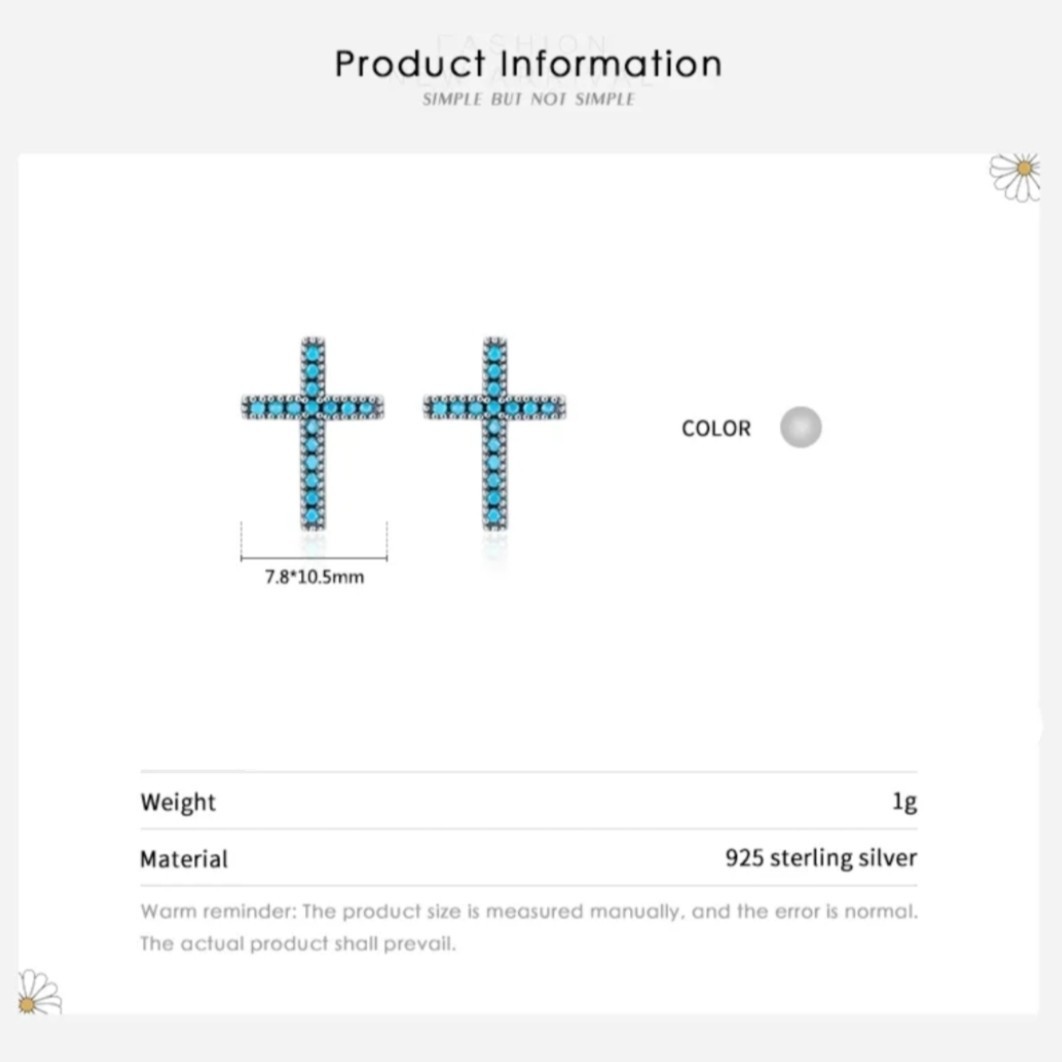1062x1062 pixels.
Task: Click the center stone of the left cross
Action: click(x=313, y=407)
